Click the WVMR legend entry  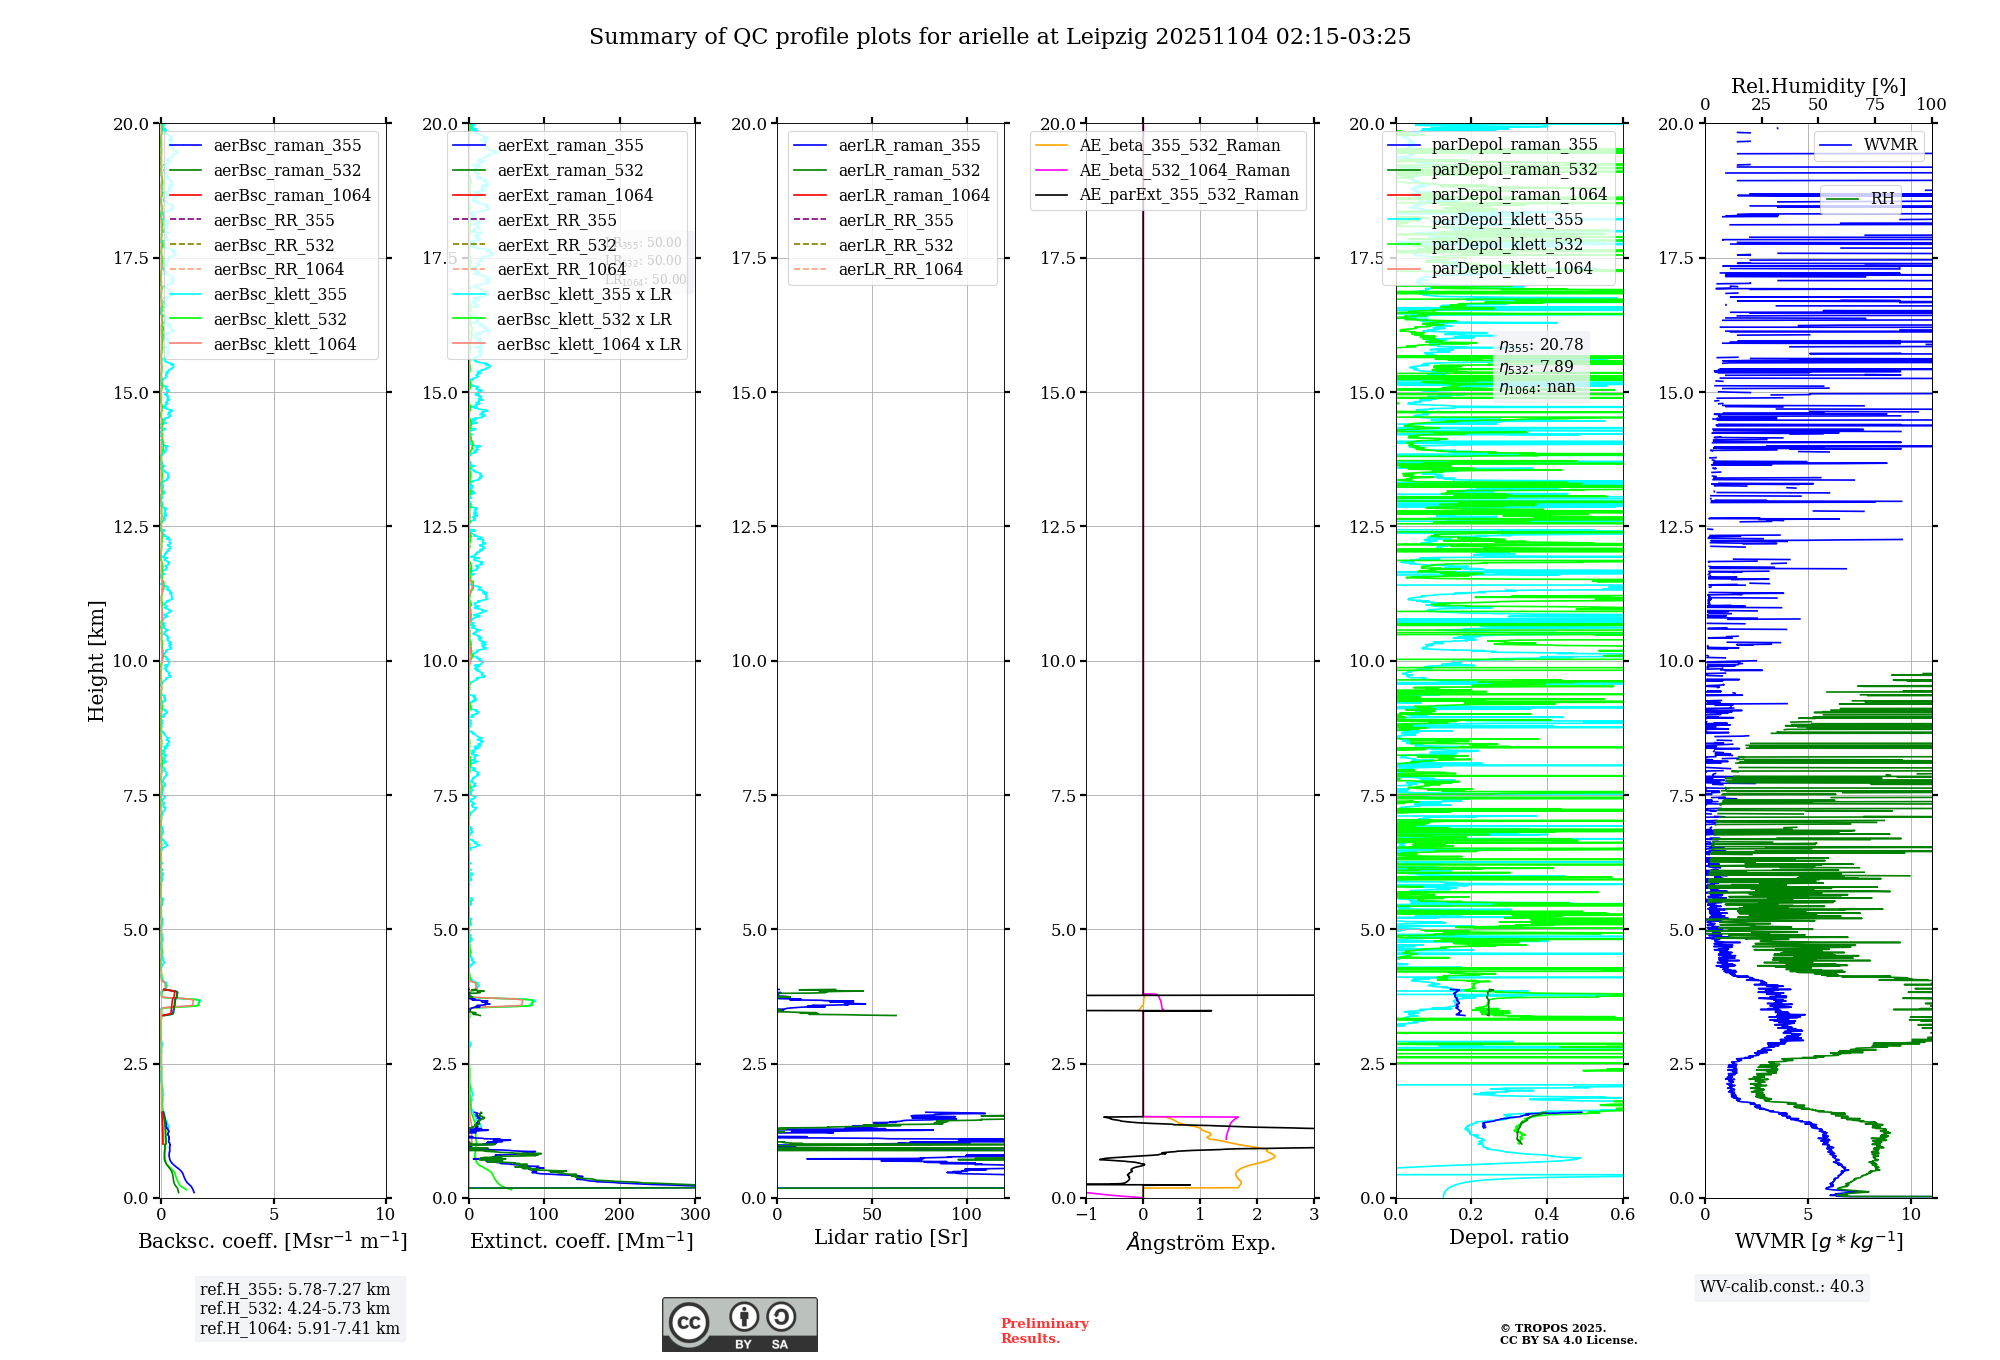click(1889, 145)
